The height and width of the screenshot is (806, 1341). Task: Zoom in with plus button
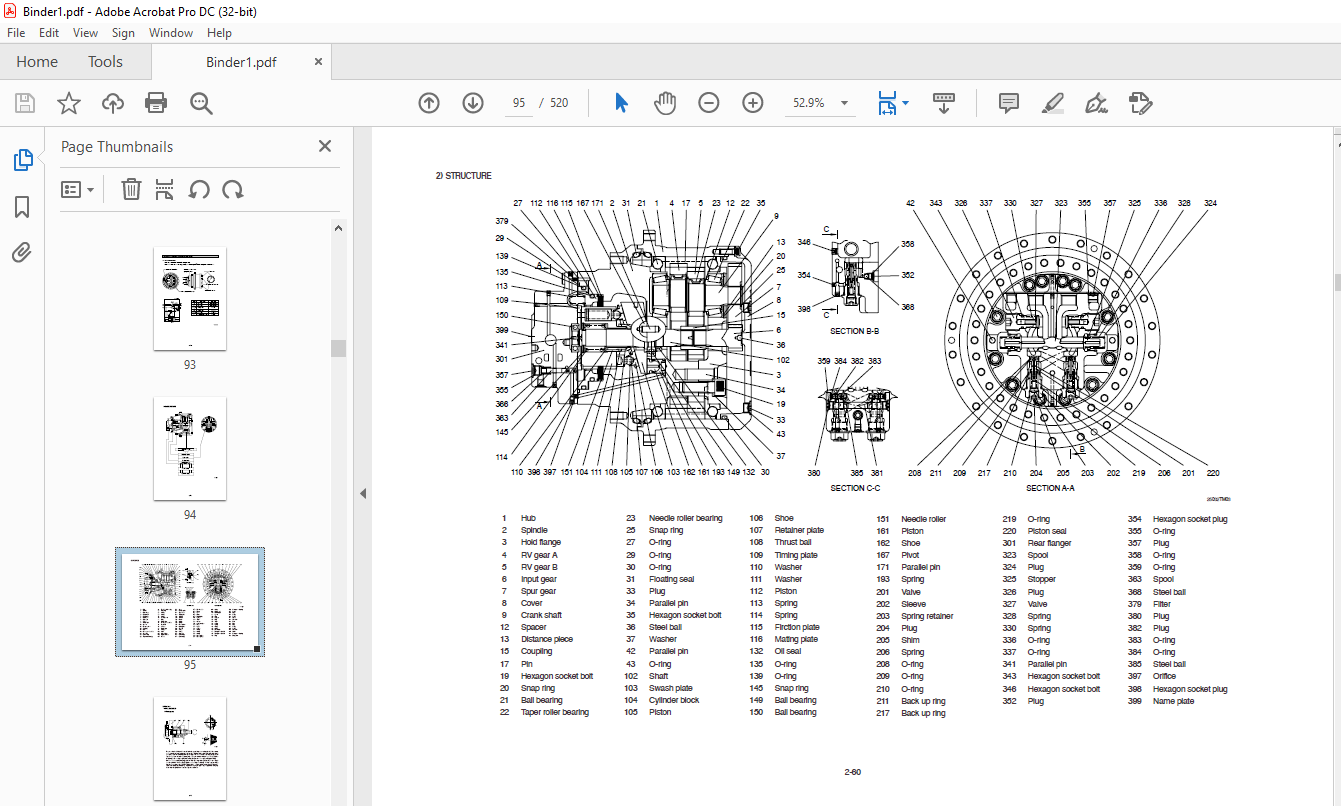(753, 103)
